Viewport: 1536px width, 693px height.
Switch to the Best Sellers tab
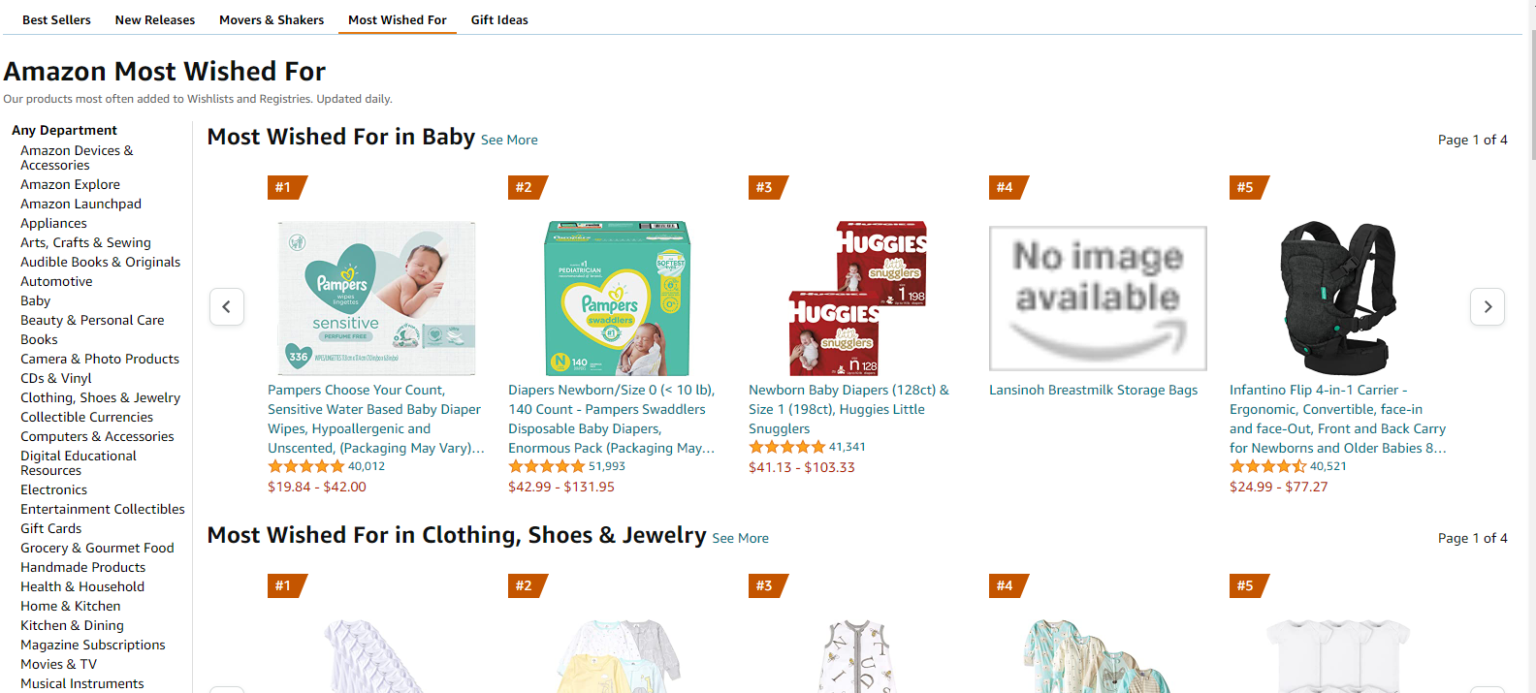click(x=56, y=20)
